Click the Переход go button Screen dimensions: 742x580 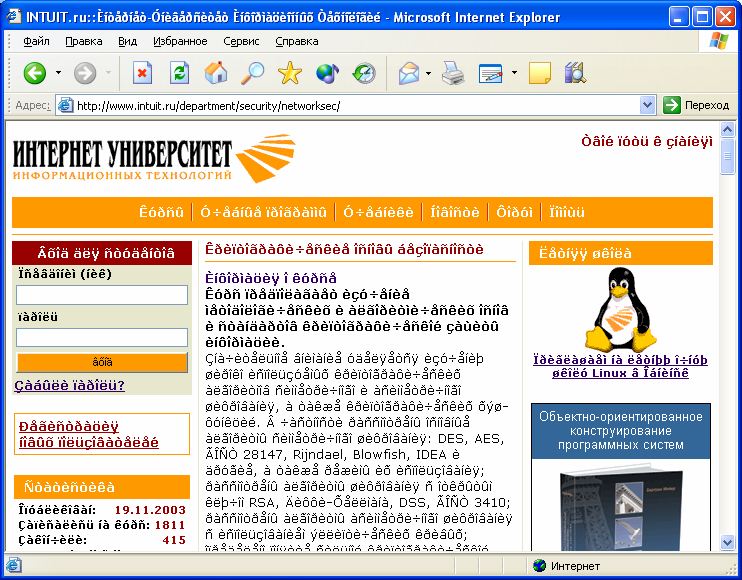696,105
